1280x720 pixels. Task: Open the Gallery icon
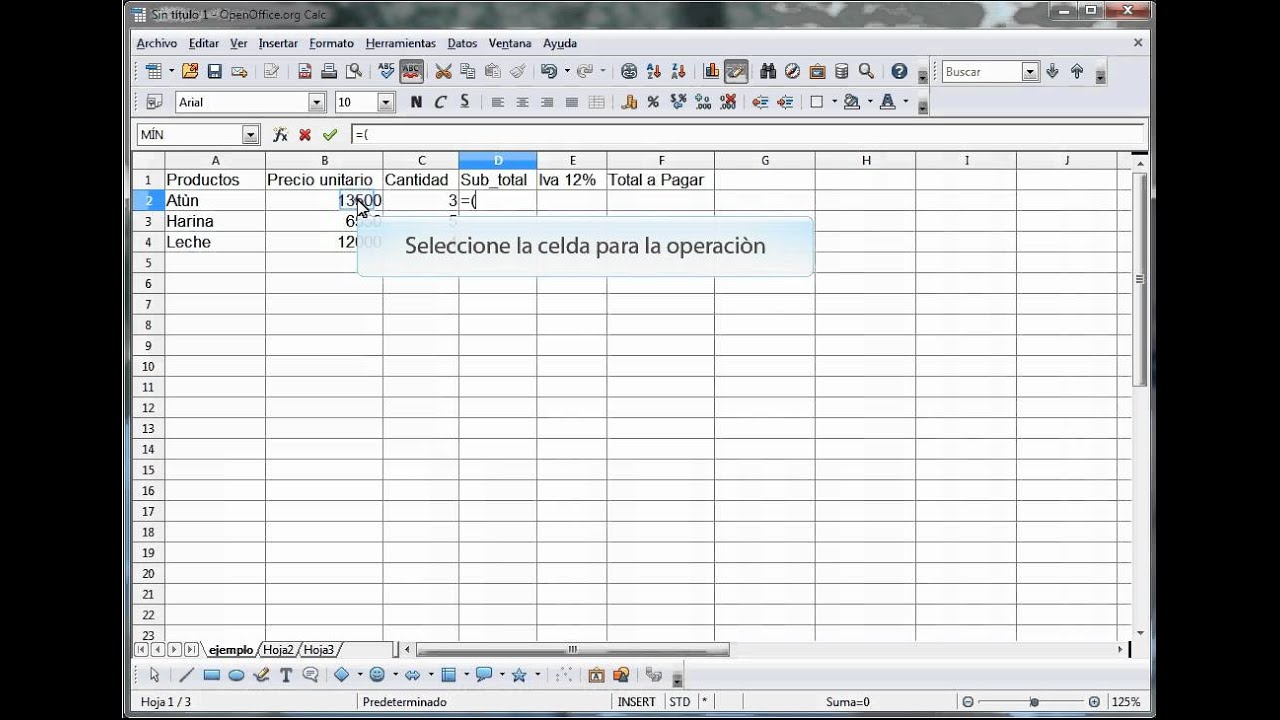(x=817, y=71)
